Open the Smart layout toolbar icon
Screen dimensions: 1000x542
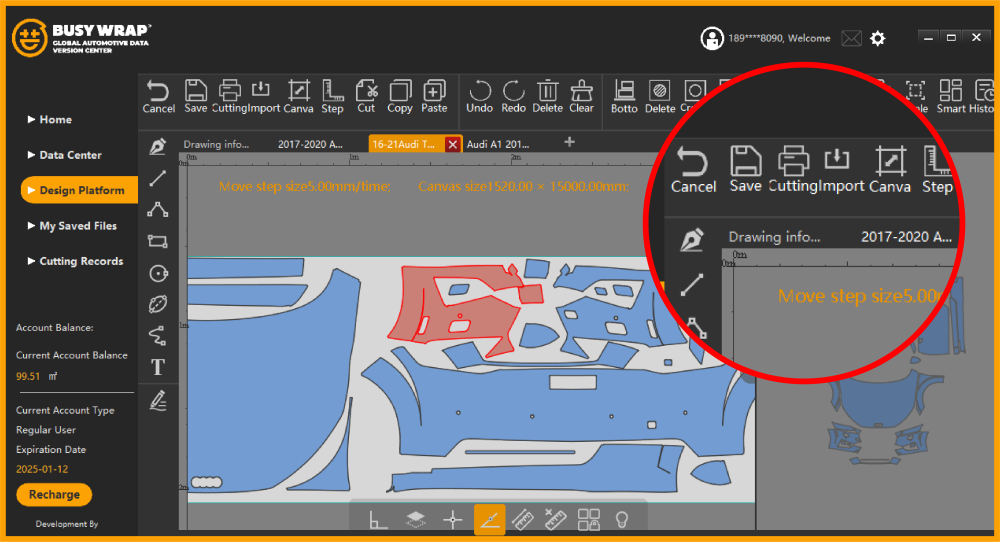(950, 91)
